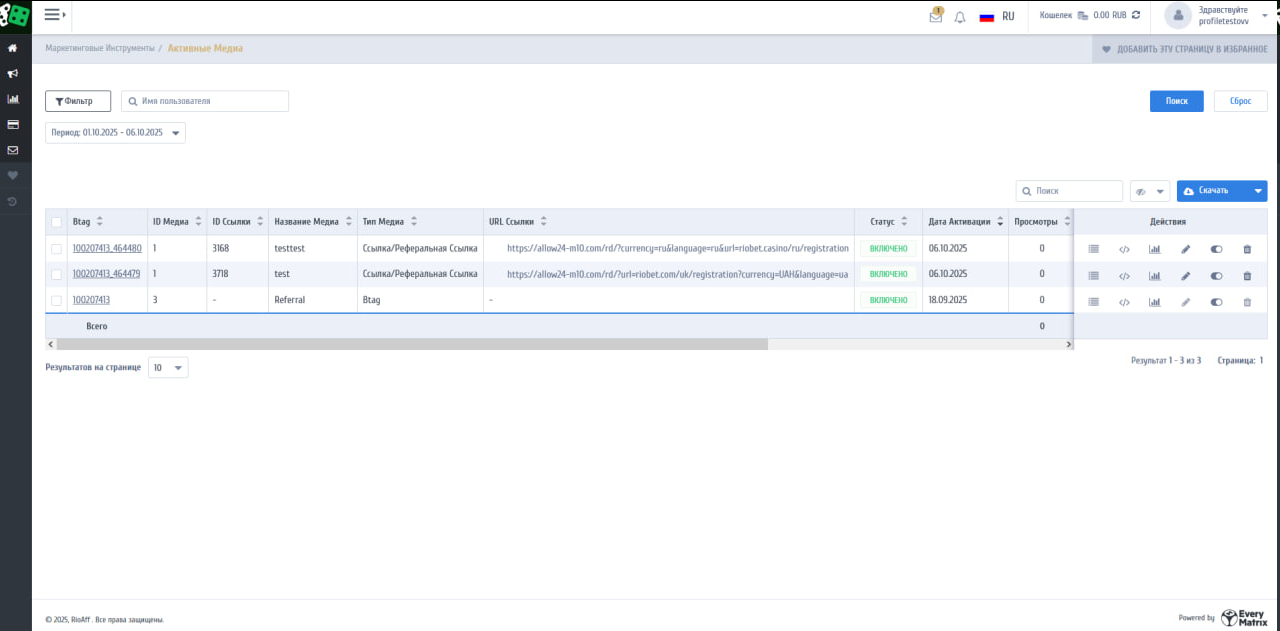Delete the testtest media row

click(1247, 249)
